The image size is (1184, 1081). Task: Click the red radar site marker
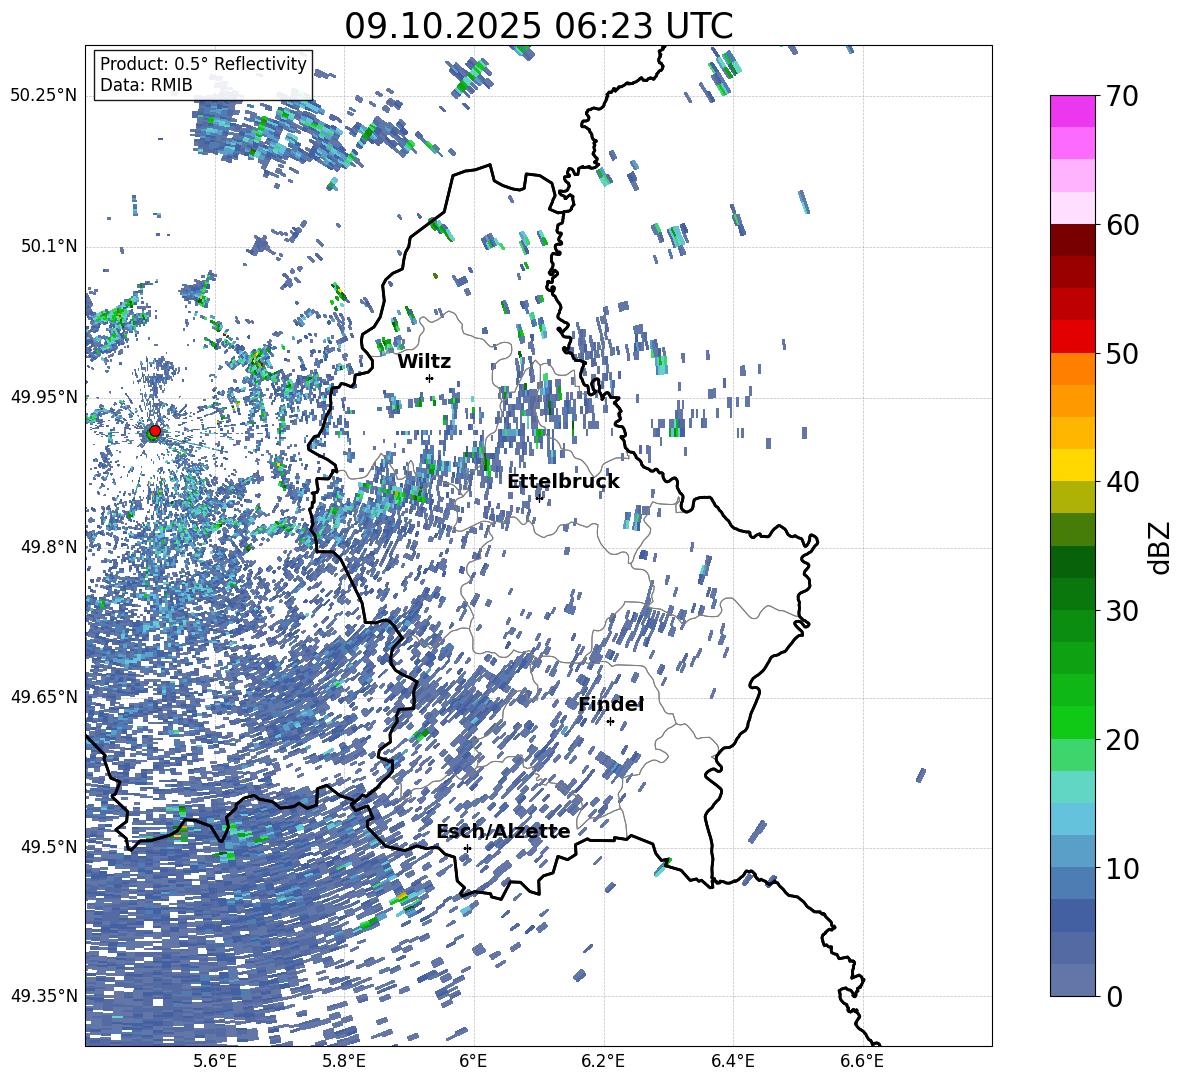click(x=155, y=431)
